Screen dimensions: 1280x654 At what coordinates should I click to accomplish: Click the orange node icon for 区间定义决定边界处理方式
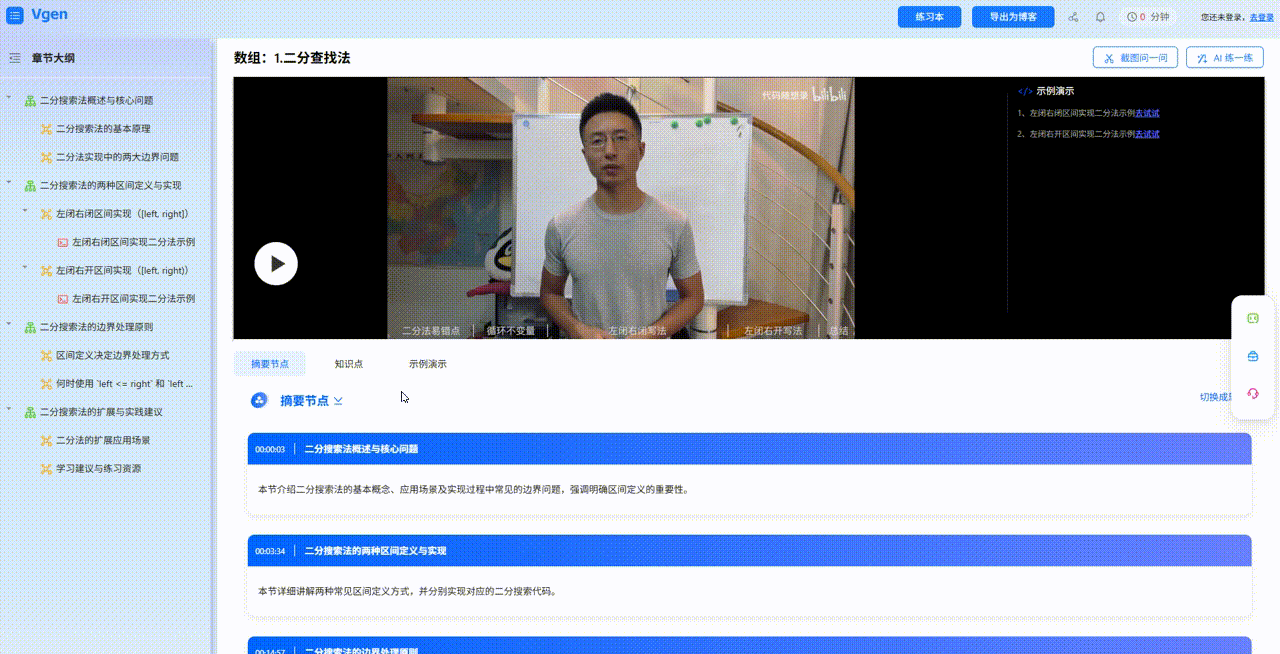click(46, 355)
